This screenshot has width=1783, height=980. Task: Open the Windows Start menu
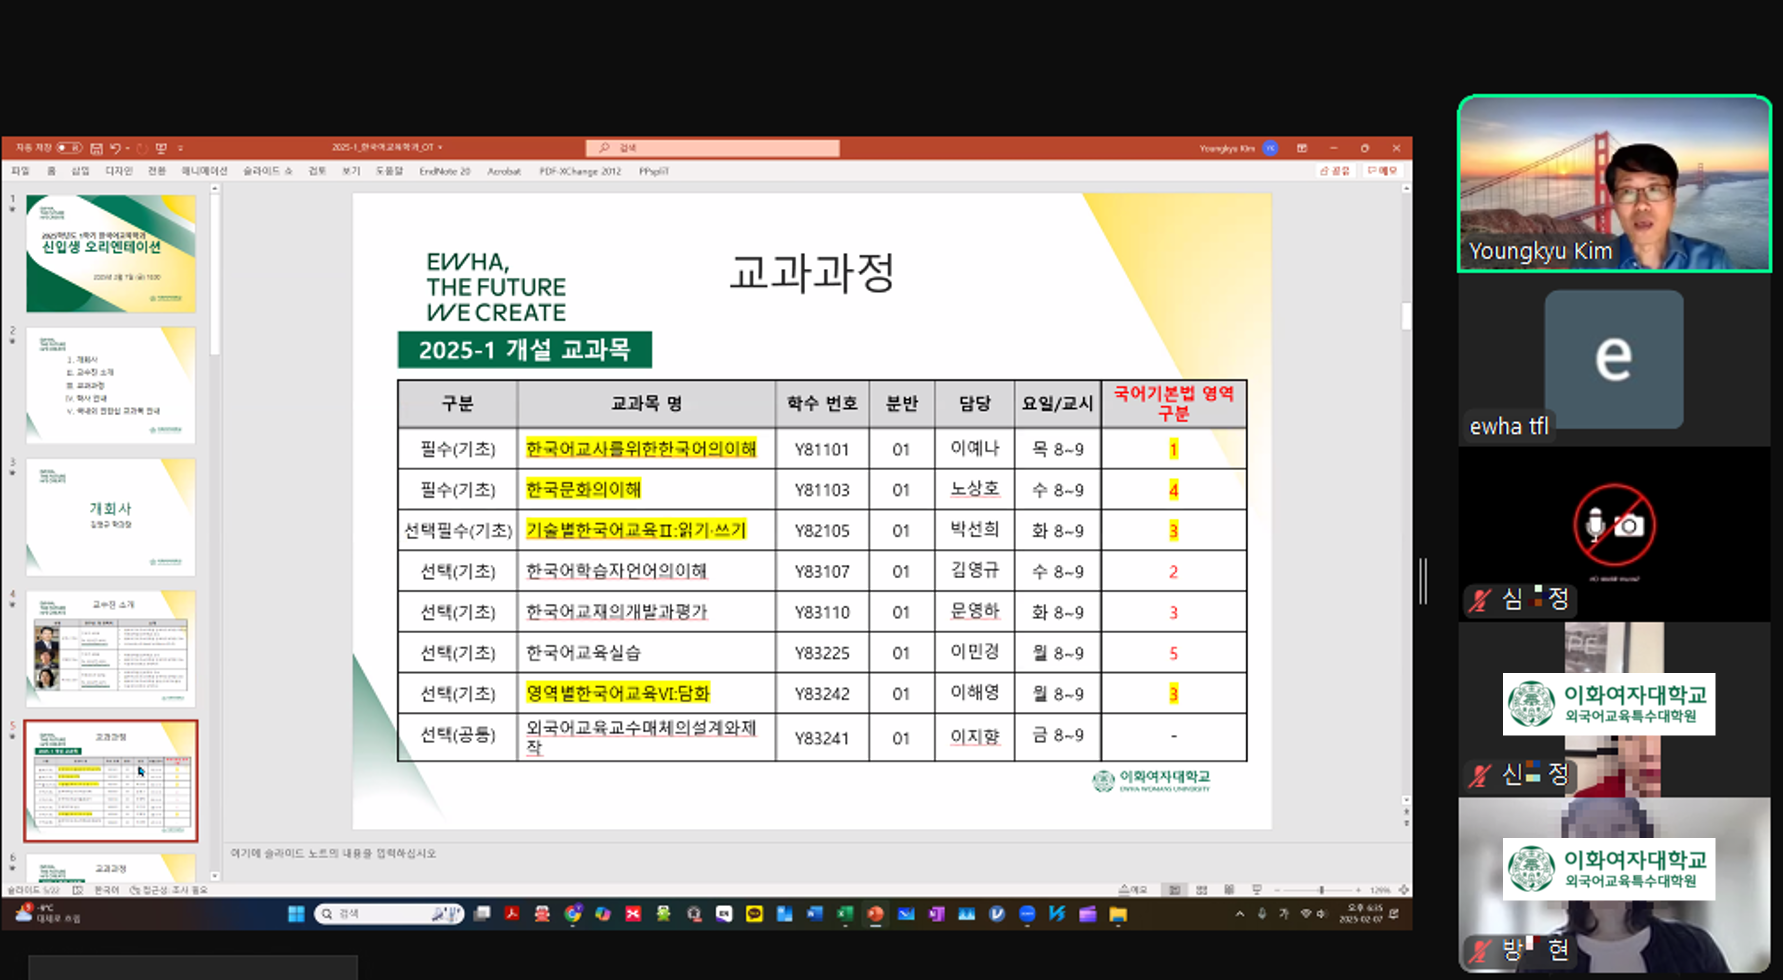[296, 914]
